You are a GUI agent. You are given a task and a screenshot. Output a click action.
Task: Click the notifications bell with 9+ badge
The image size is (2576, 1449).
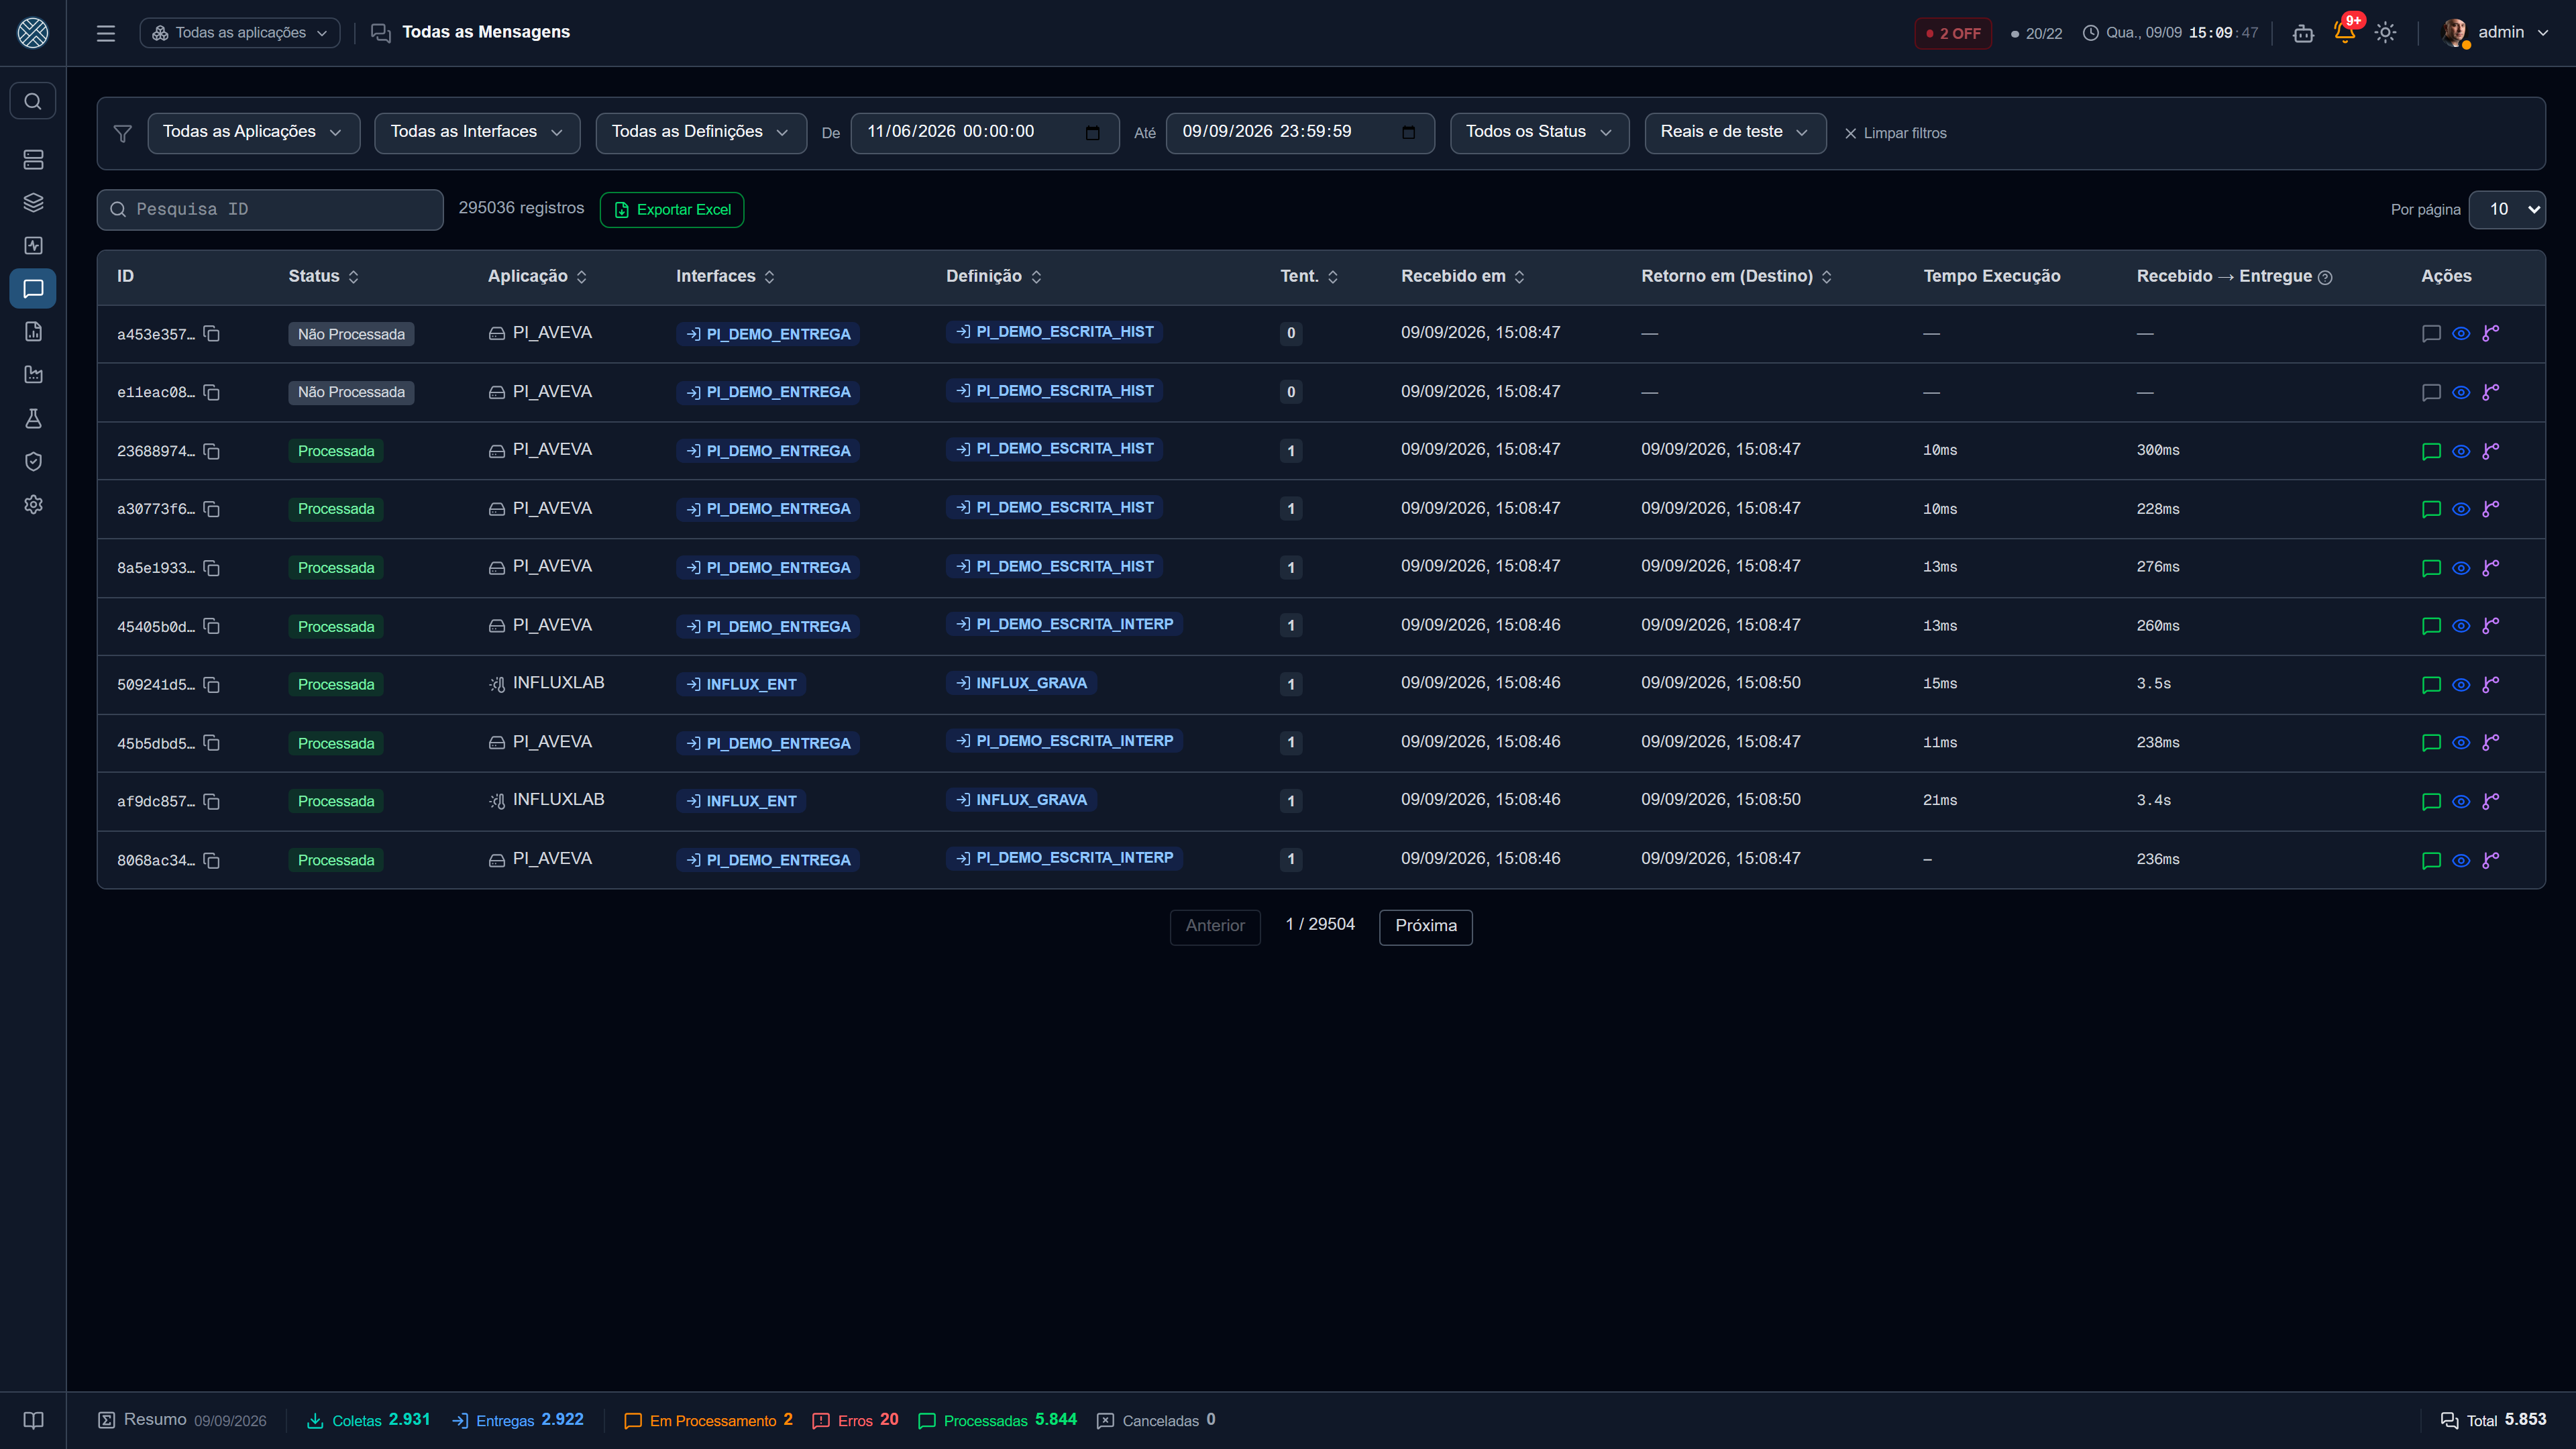(2345, 32)
